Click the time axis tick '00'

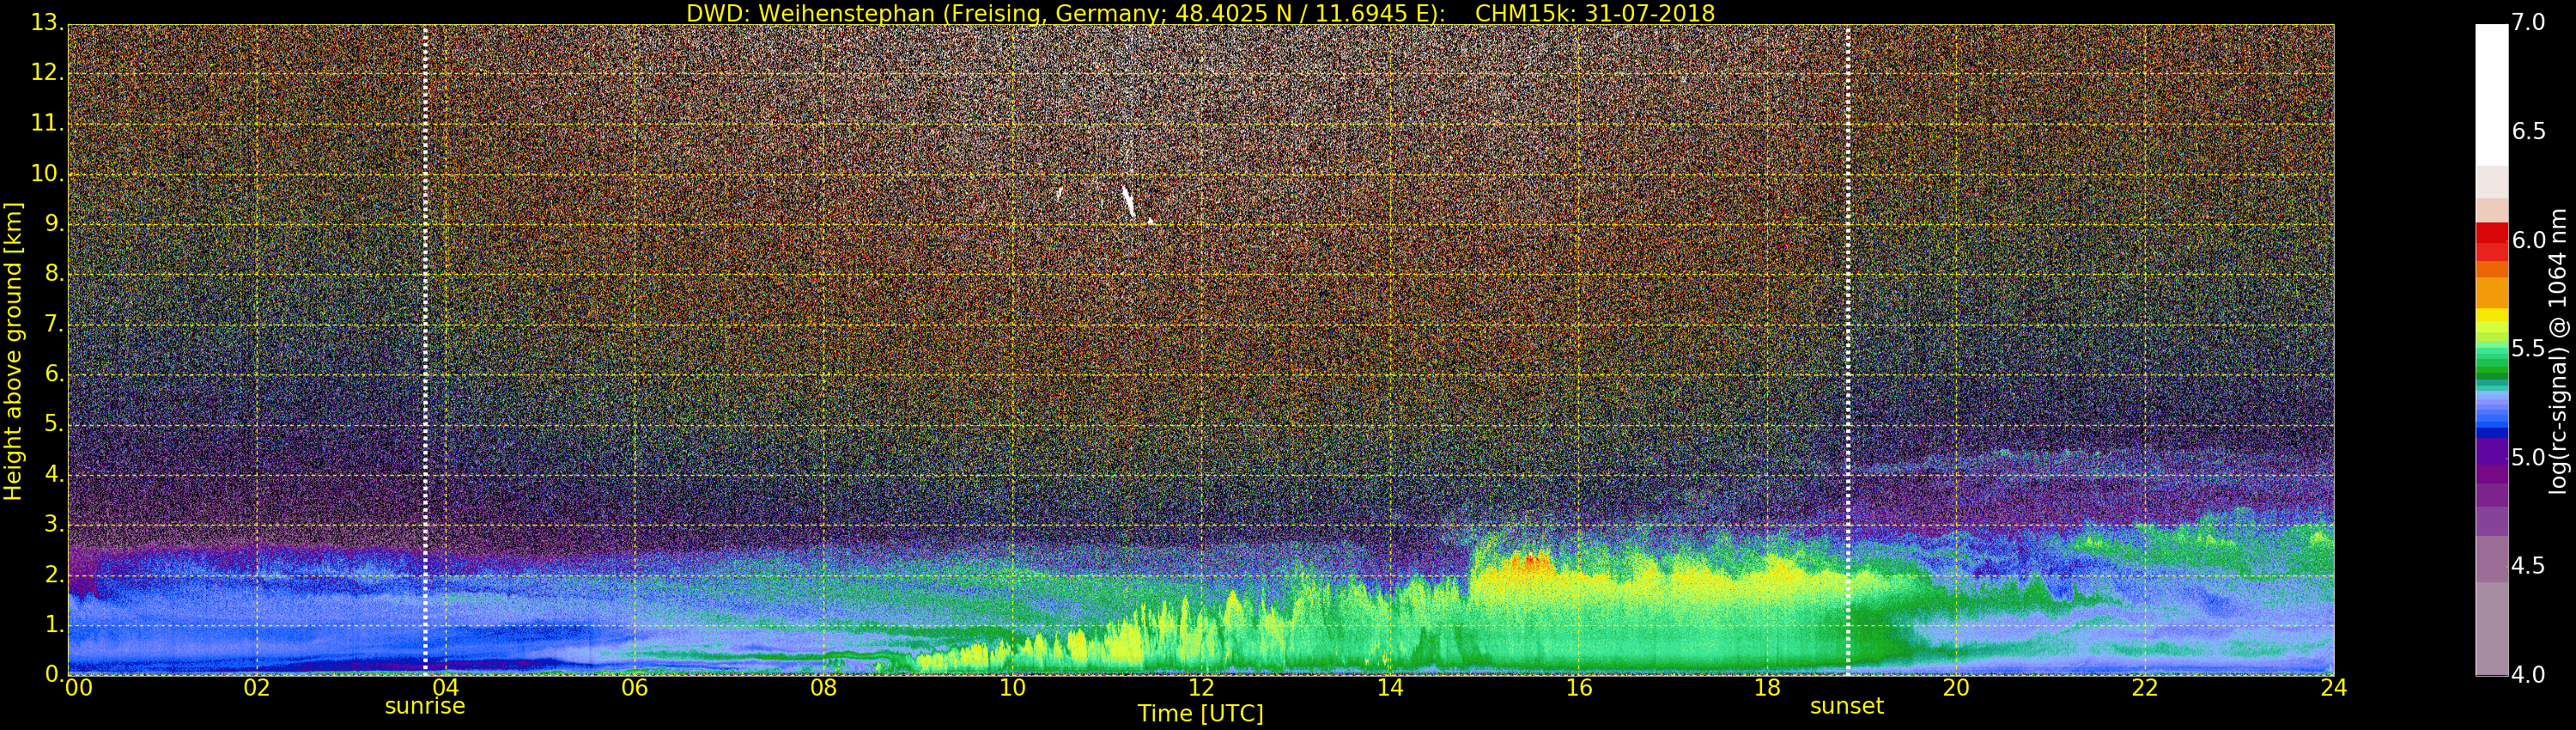tap(79, 688)
